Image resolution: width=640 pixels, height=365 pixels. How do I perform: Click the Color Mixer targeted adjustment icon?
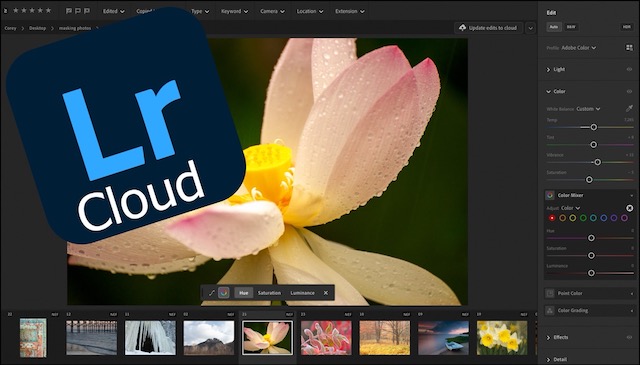point(629,208)
